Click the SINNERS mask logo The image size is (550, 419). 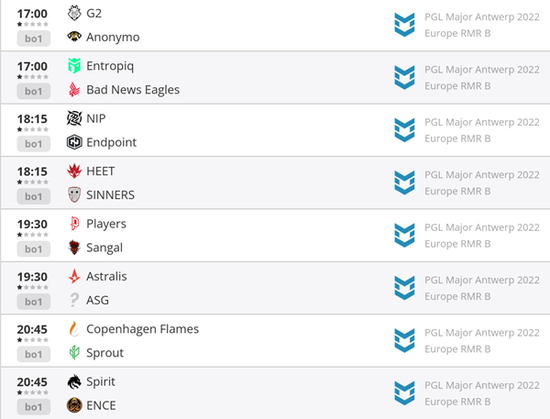[x=74, y=195]
